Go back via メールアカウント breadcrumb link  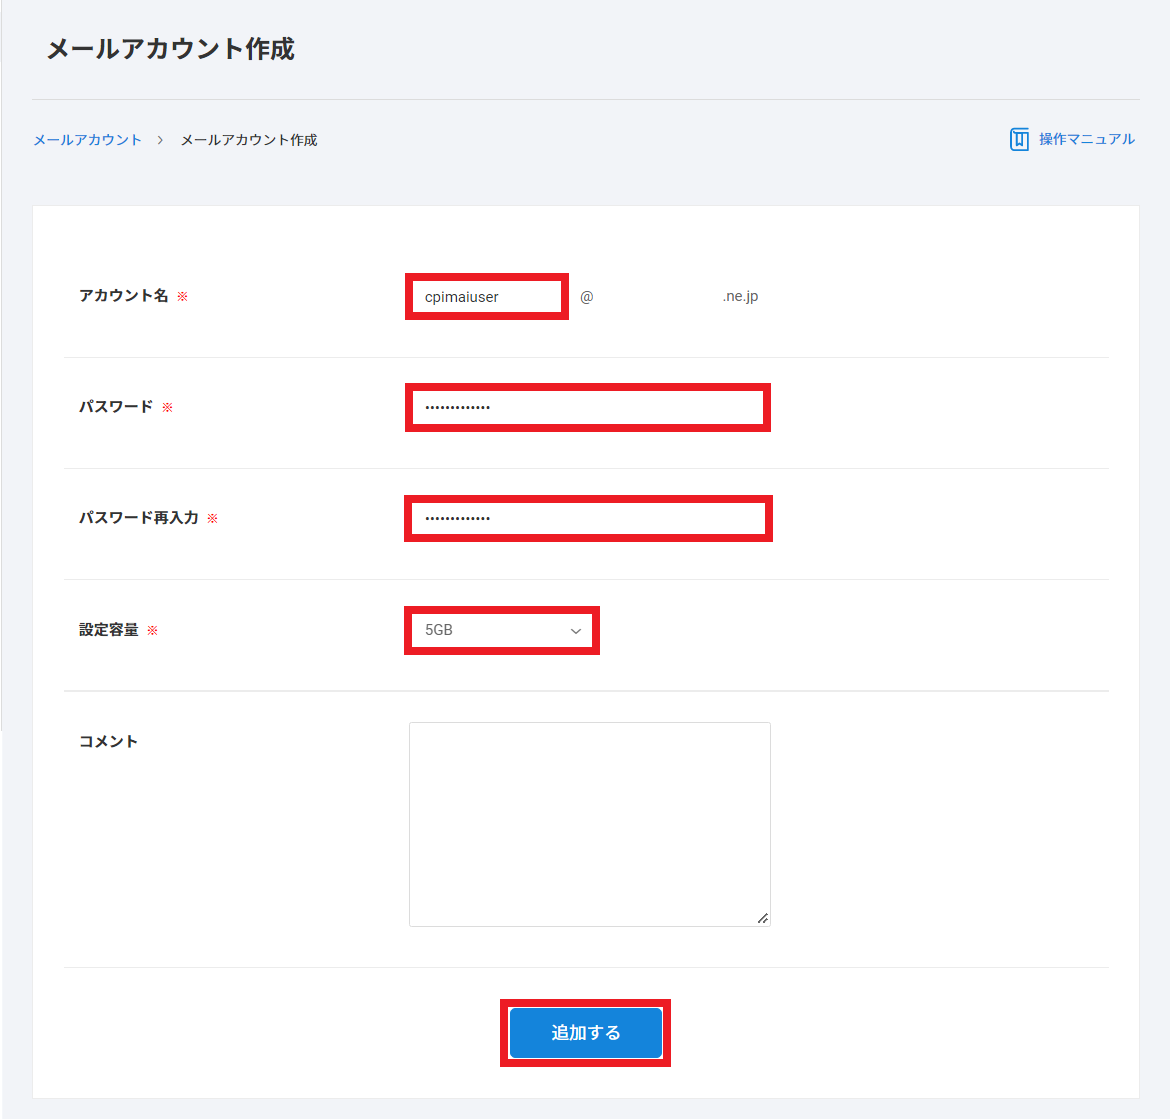88,140
